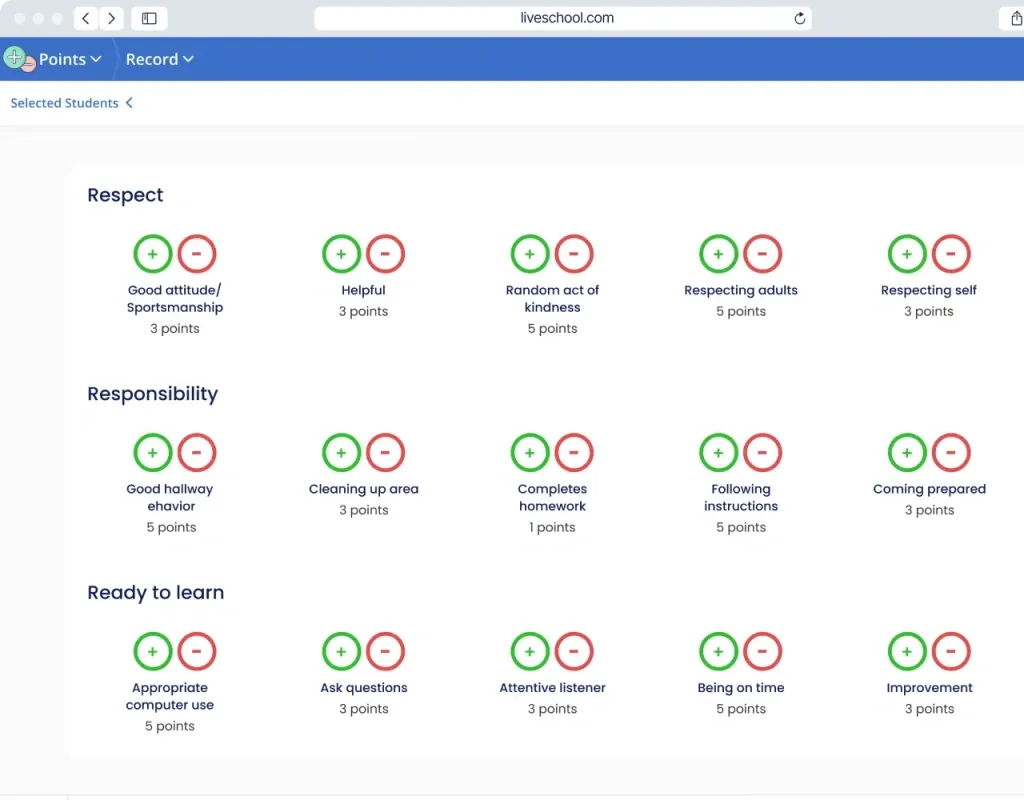The height and width of the screenshot is (800, 1024).
Task: Give plus points for Coming prepared
Action: click(907, 453)
